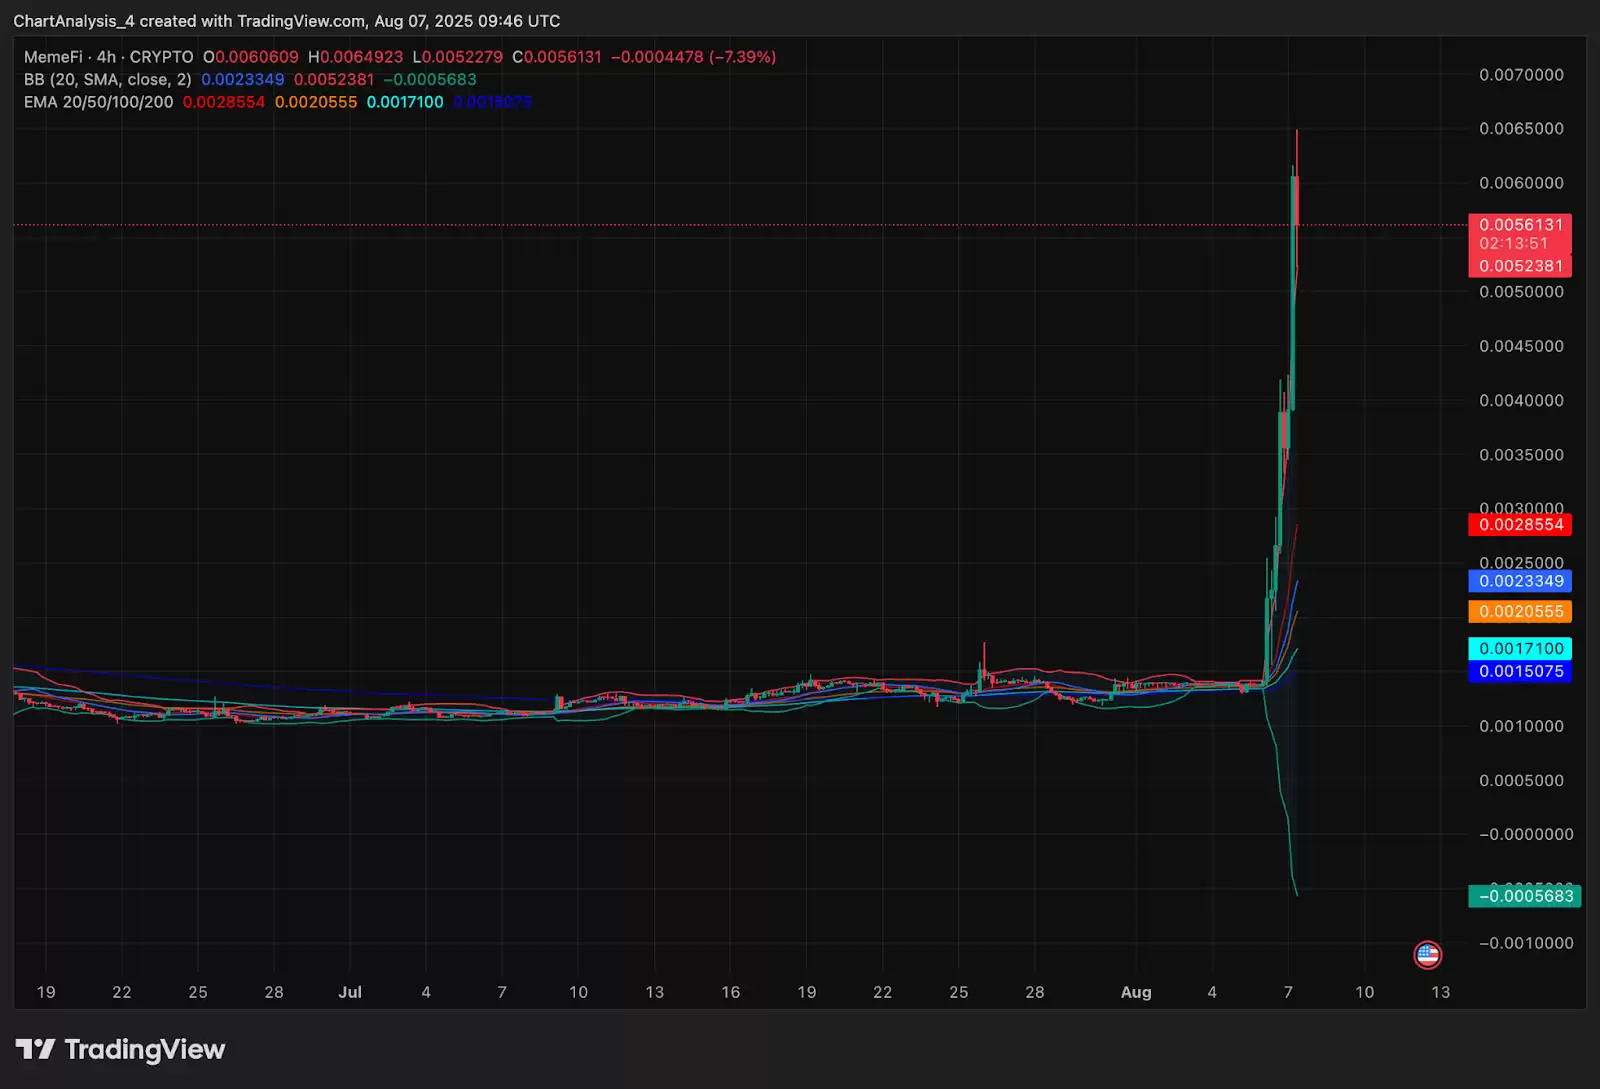1600x1089 pixels.
Task: Select the MemeFi 4h CRYPTO symbol legend
Action: [x=108, y=57]
